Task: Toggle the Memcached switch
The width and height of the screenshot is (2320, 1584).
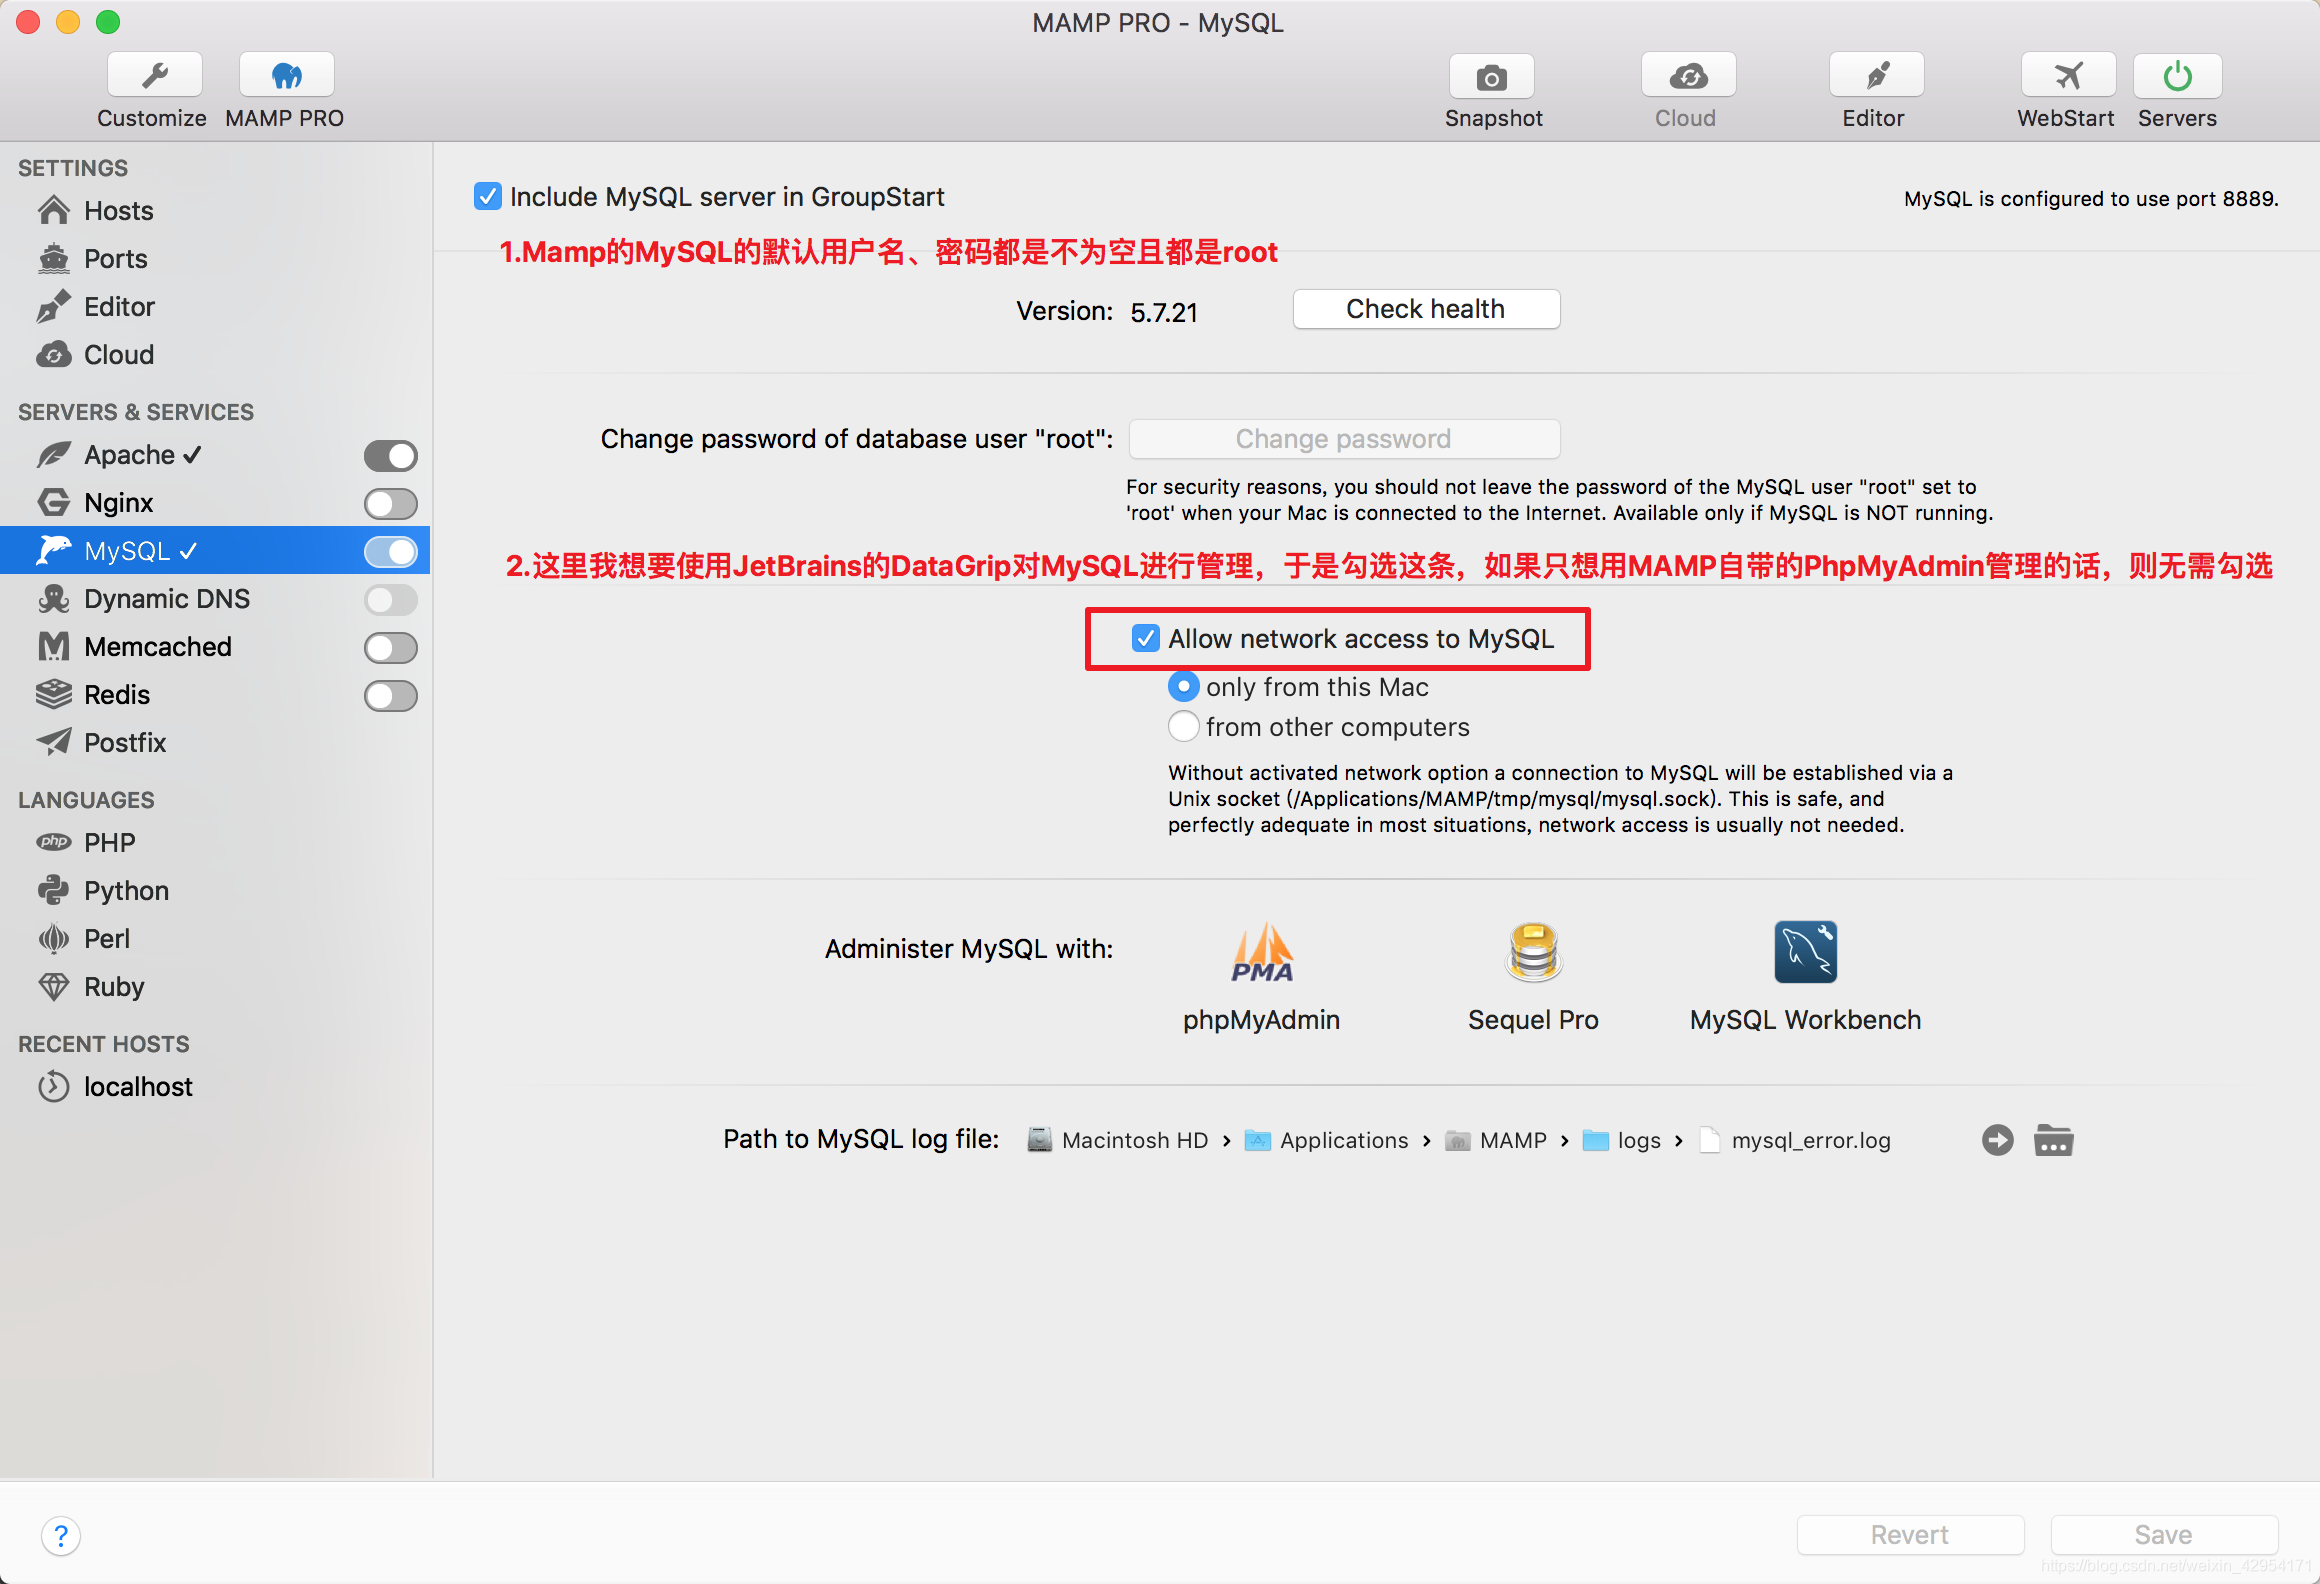Action: [x=391, y=648]
